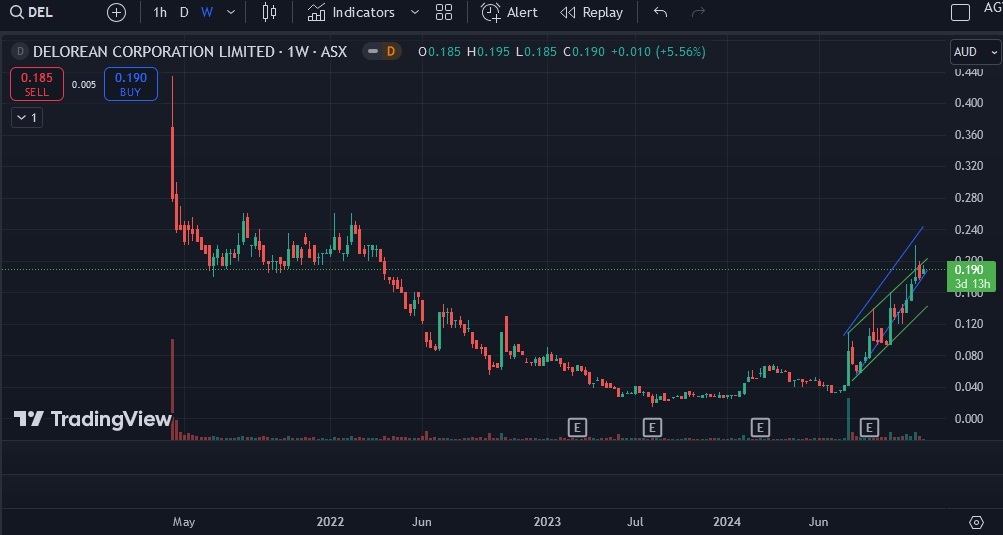Image resolution: width=1003 pixels, height=535 pixels.
Task: Click the 2023 label on time axis
Action: [548, 522]
